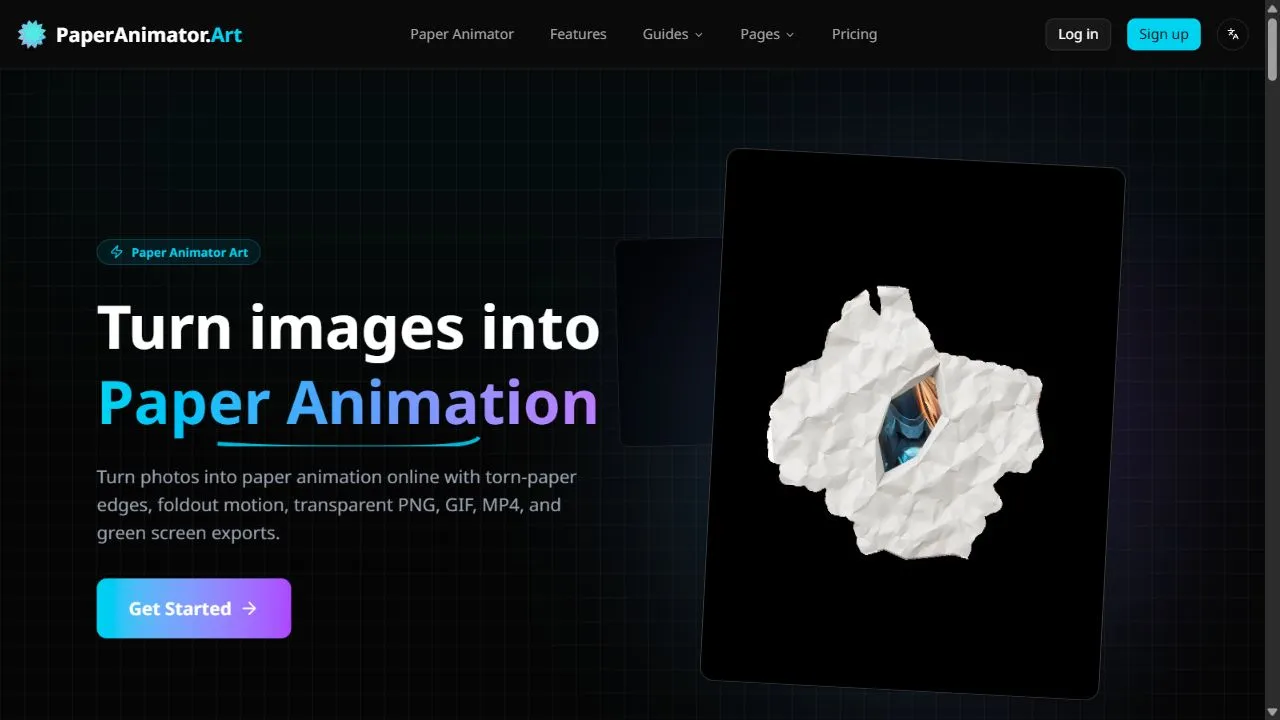Open the language translate icon button
1280x720 pixels.
pyautogui.click(x=1233, y=34)
